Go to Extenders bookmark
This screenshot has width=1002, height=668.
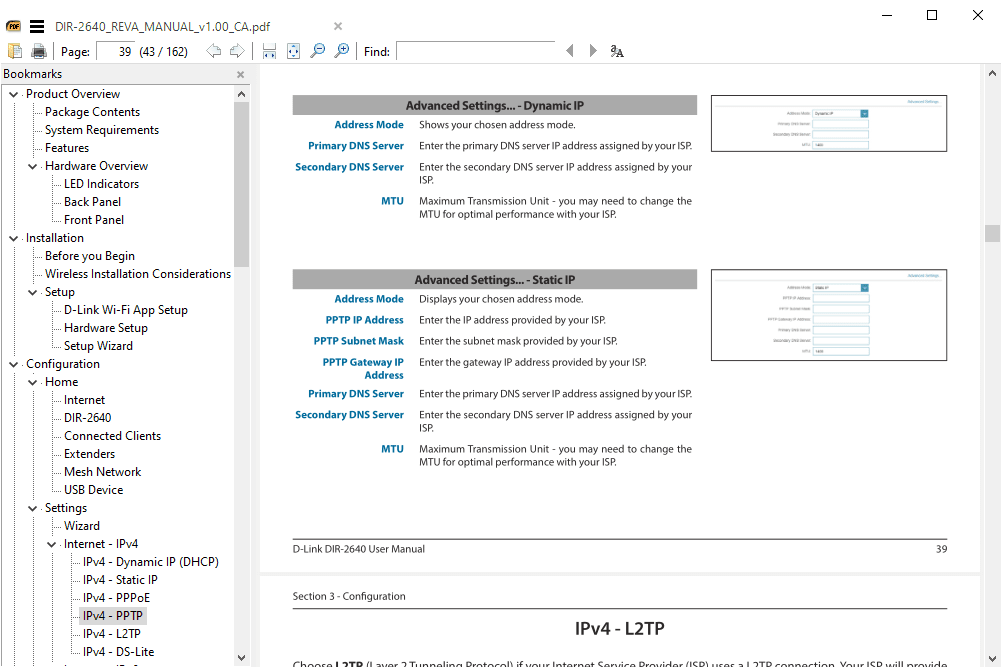click(89, 453)
